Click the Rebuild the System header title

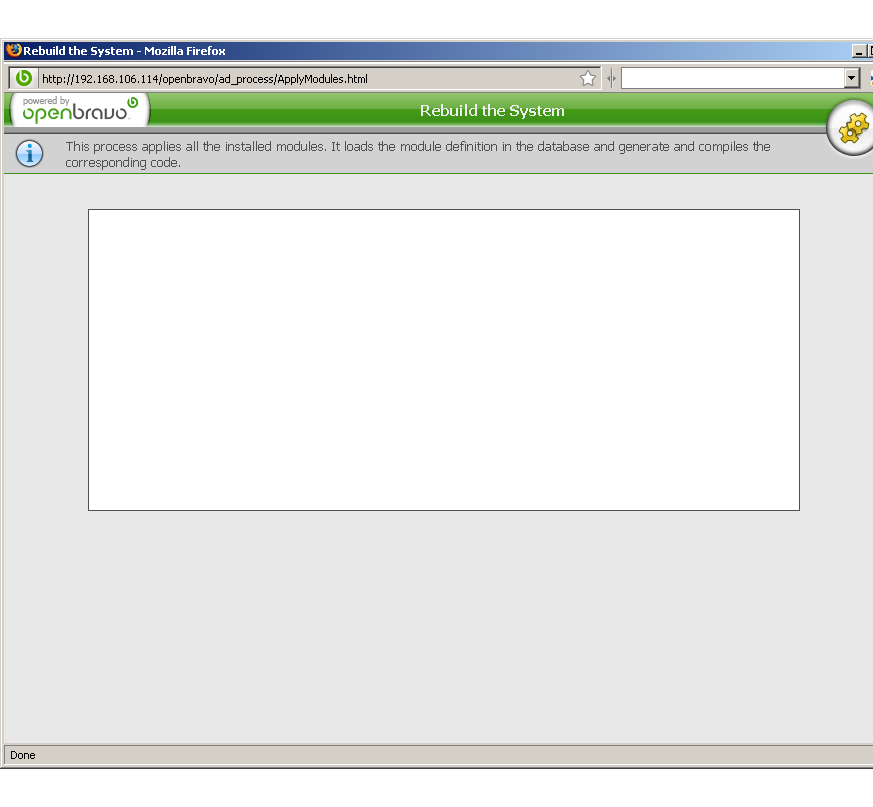pyautogui.click(x=492, y=111)
